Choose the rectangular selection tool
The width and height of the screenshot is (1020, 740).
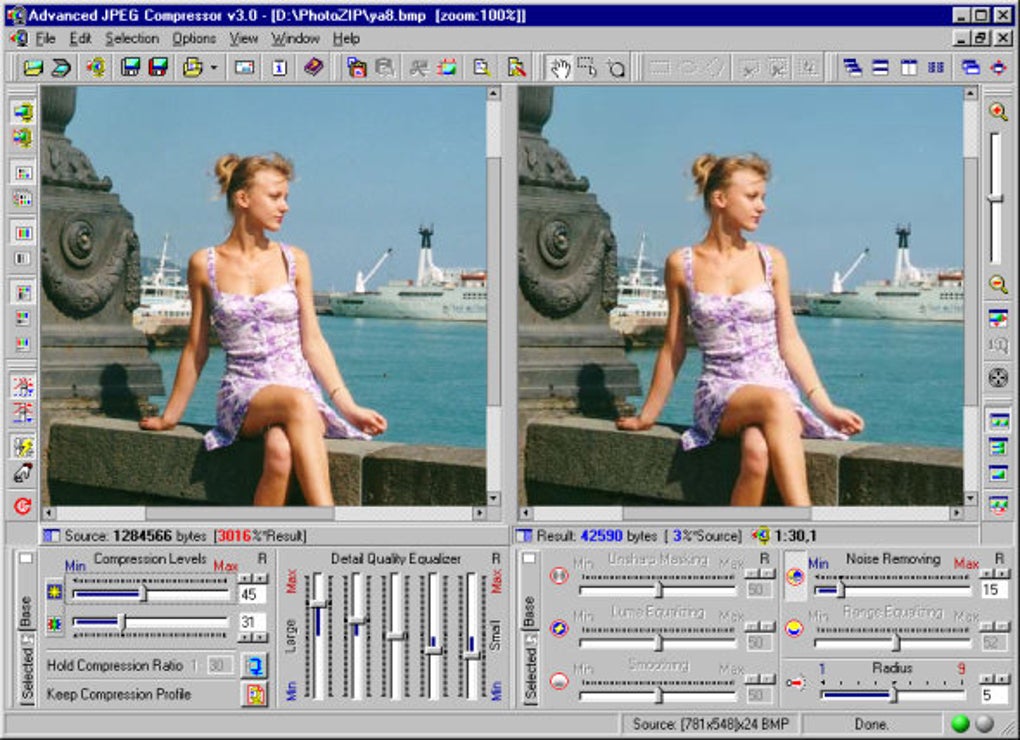click(587, 68)
